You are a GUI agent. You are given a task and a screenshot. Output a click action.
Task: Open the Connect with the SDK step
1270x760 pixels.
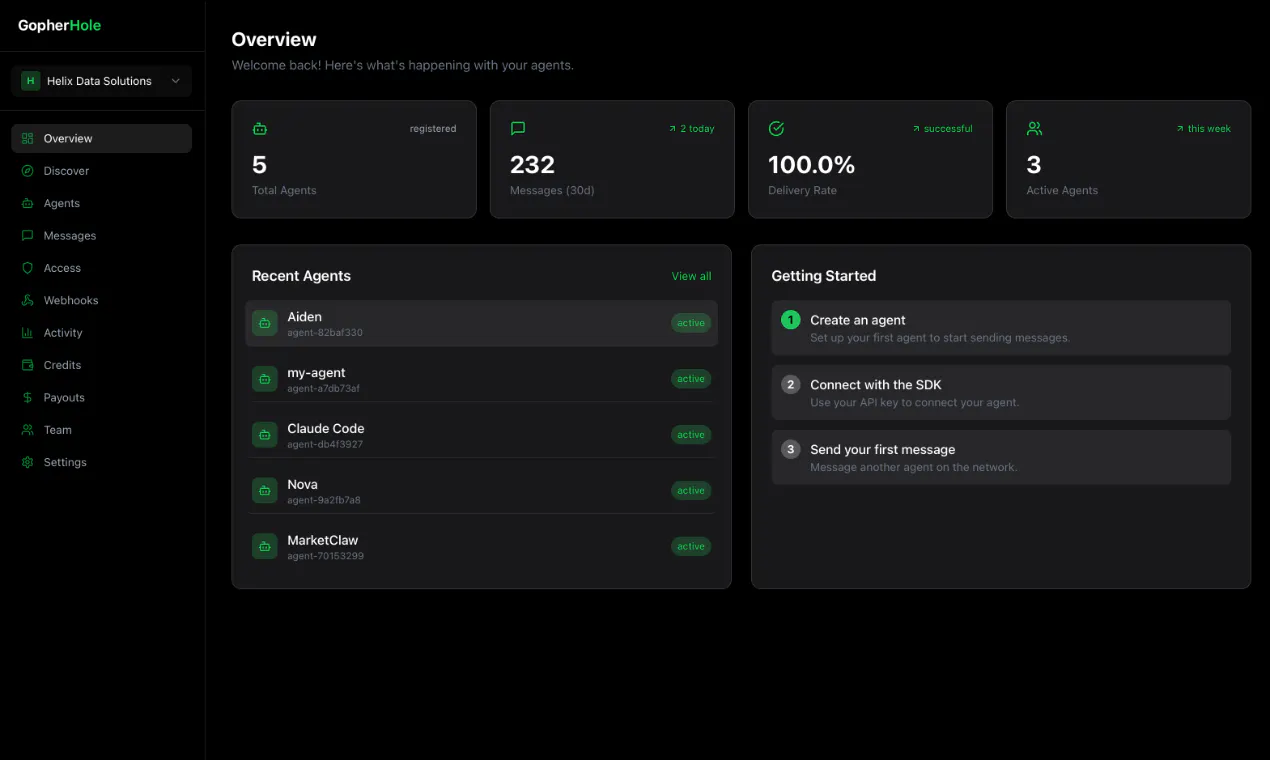click(x=1001, y=392)
